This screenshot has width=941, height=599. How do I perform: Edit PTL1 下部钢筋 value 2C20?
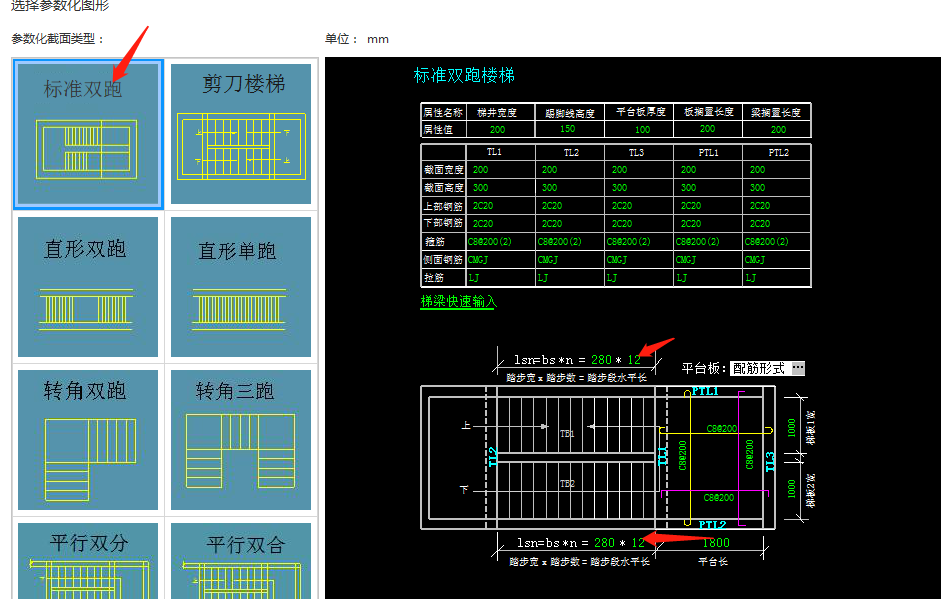[691, 223]
